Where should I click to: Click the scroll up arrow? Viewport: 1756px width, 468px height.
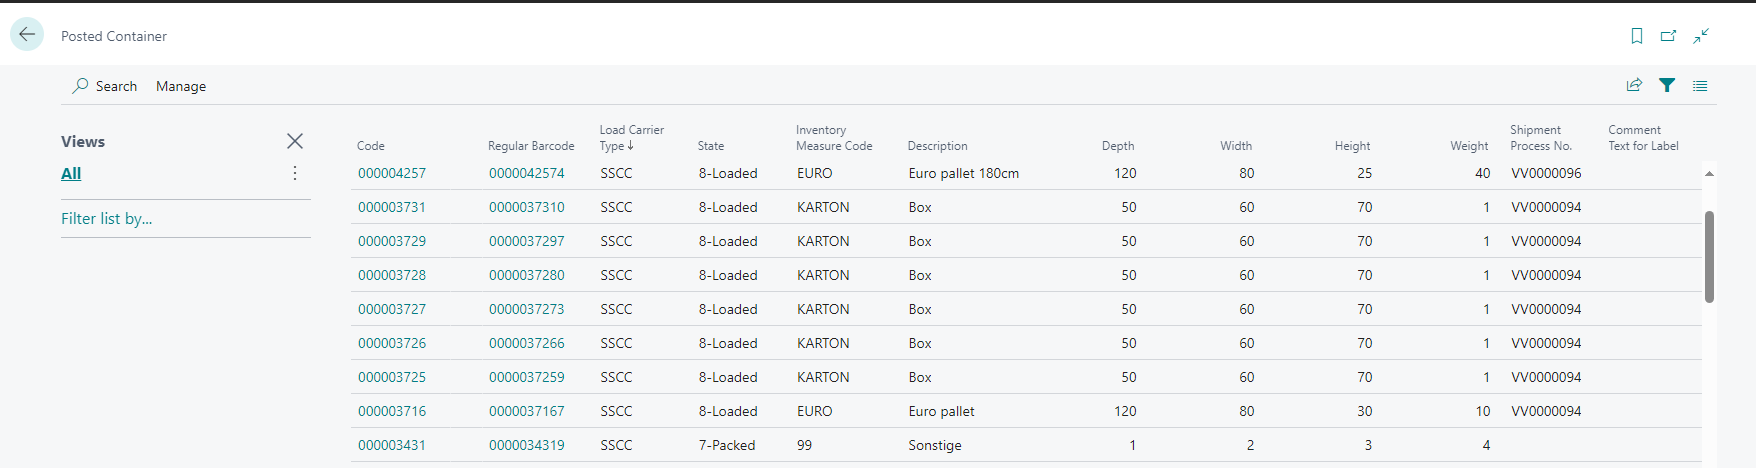[x=1709, y=173]
